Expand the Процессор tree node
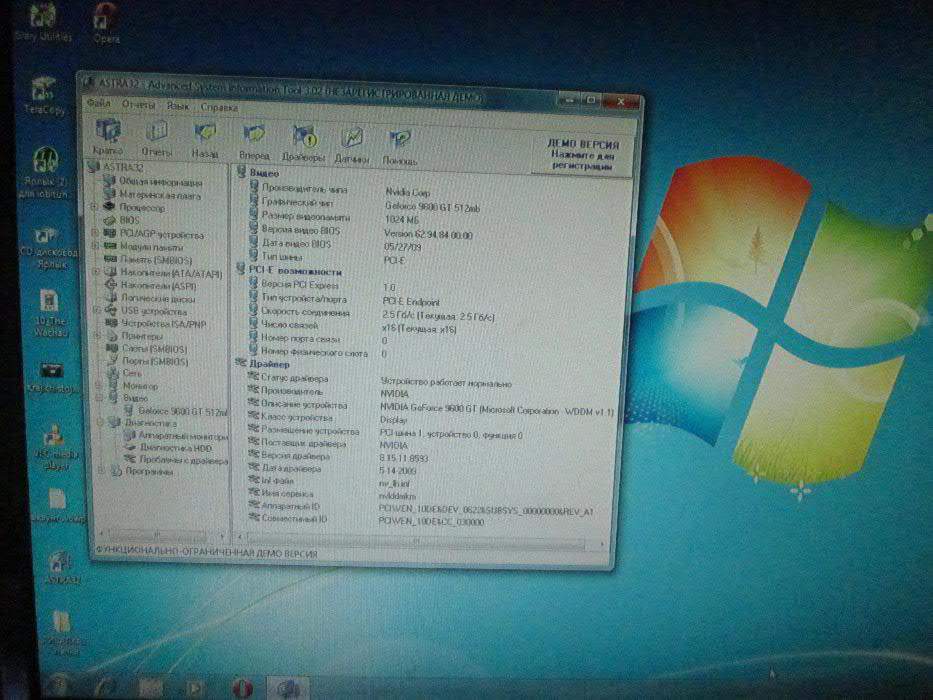 click(x=94, y=207)
